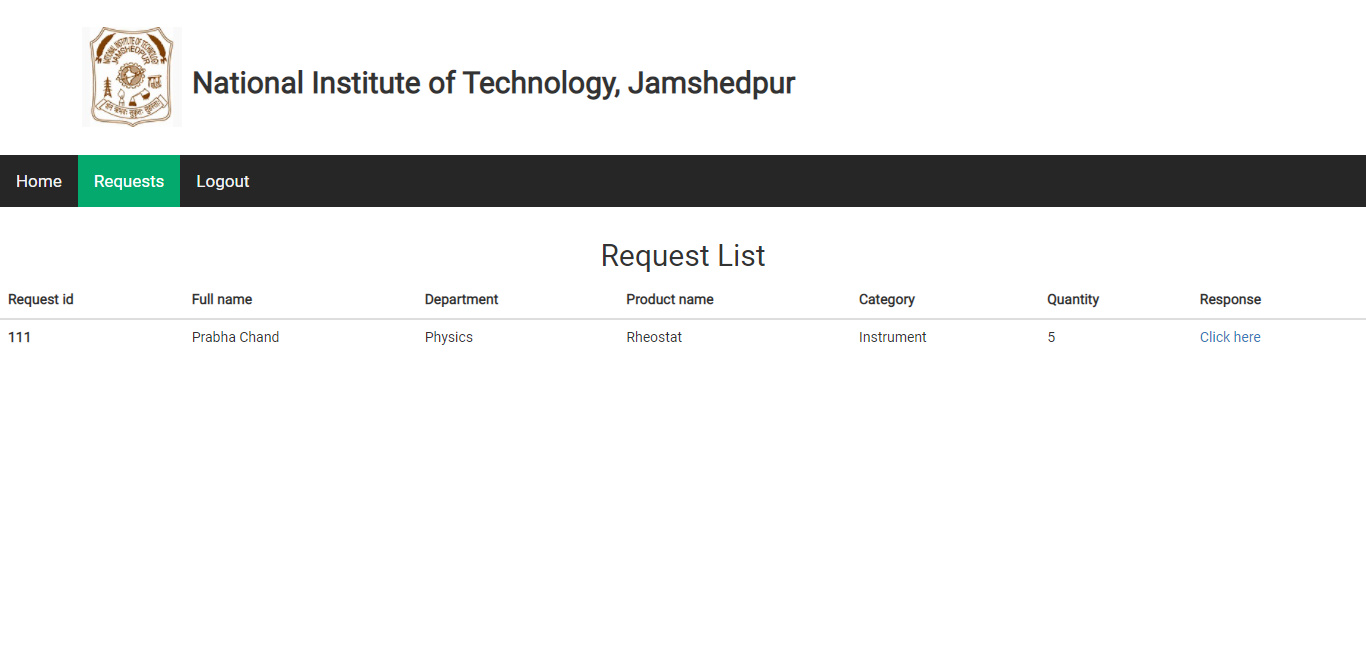This screenshot has width=1366, height=657.
Task: Select the Request id column header
Action: [40, 299]
